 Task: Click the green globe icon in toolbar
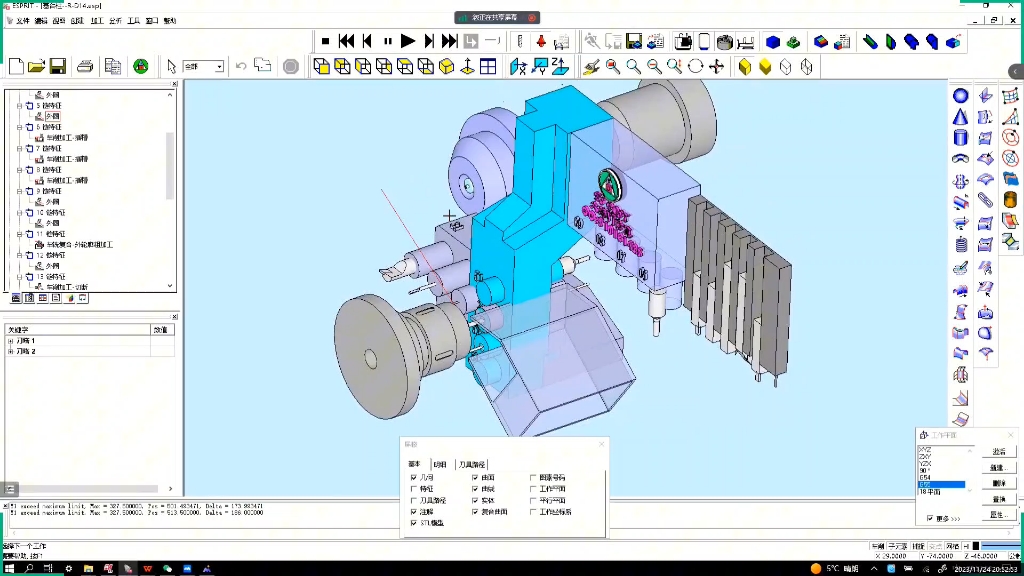(140, 66)
